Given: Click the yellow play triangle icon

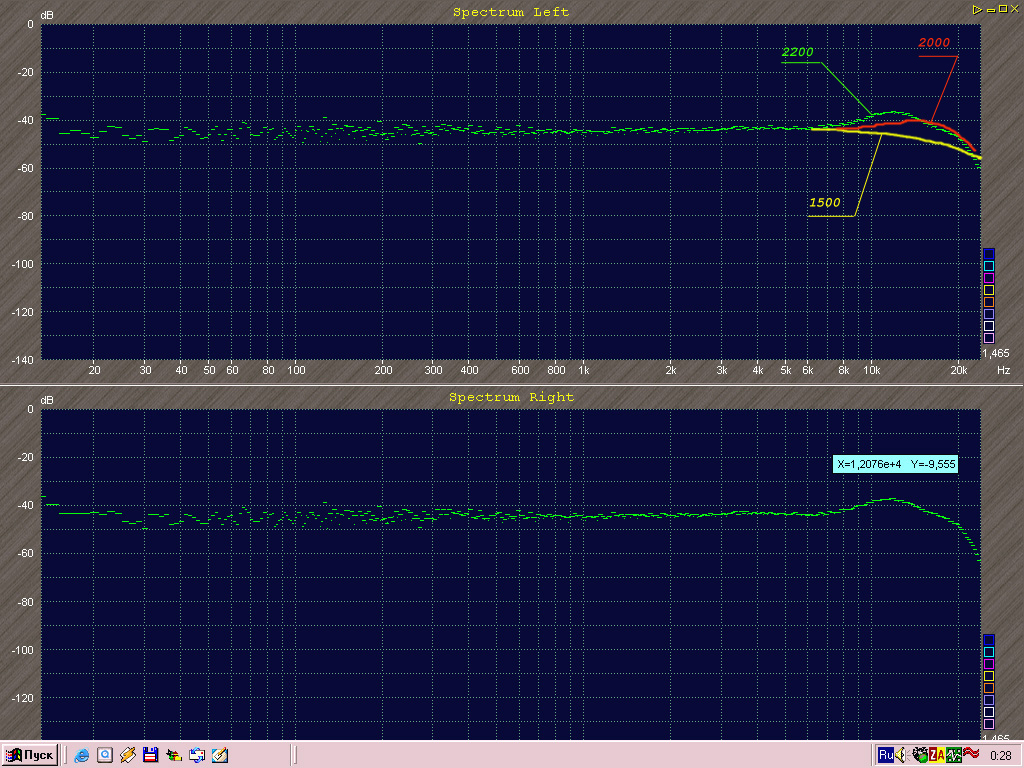Looking at the screenshot, I should point(978,8).
